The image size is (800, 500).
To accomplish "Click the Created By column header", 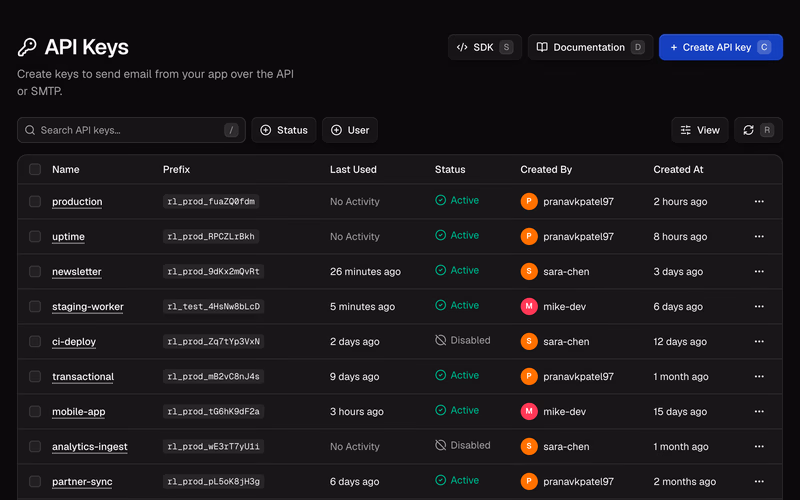I will point(546,169).
